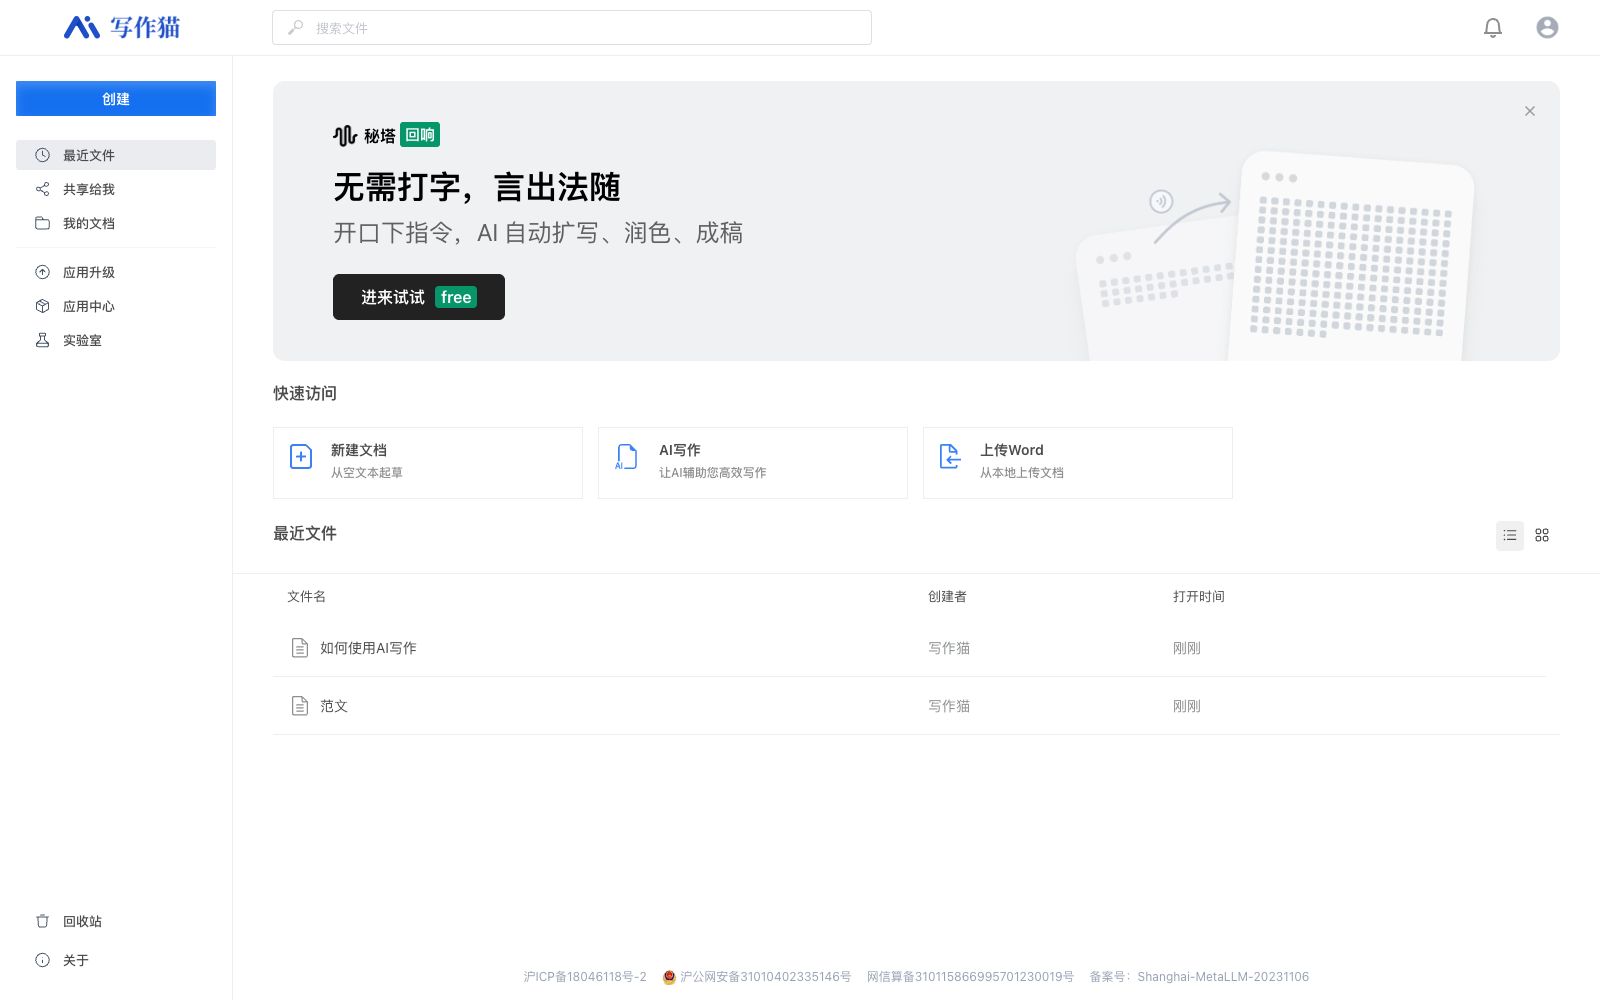The width and height of the screenshot is (1600, 1000).
Task: Switch to grid view
Action: (1542, 536)
